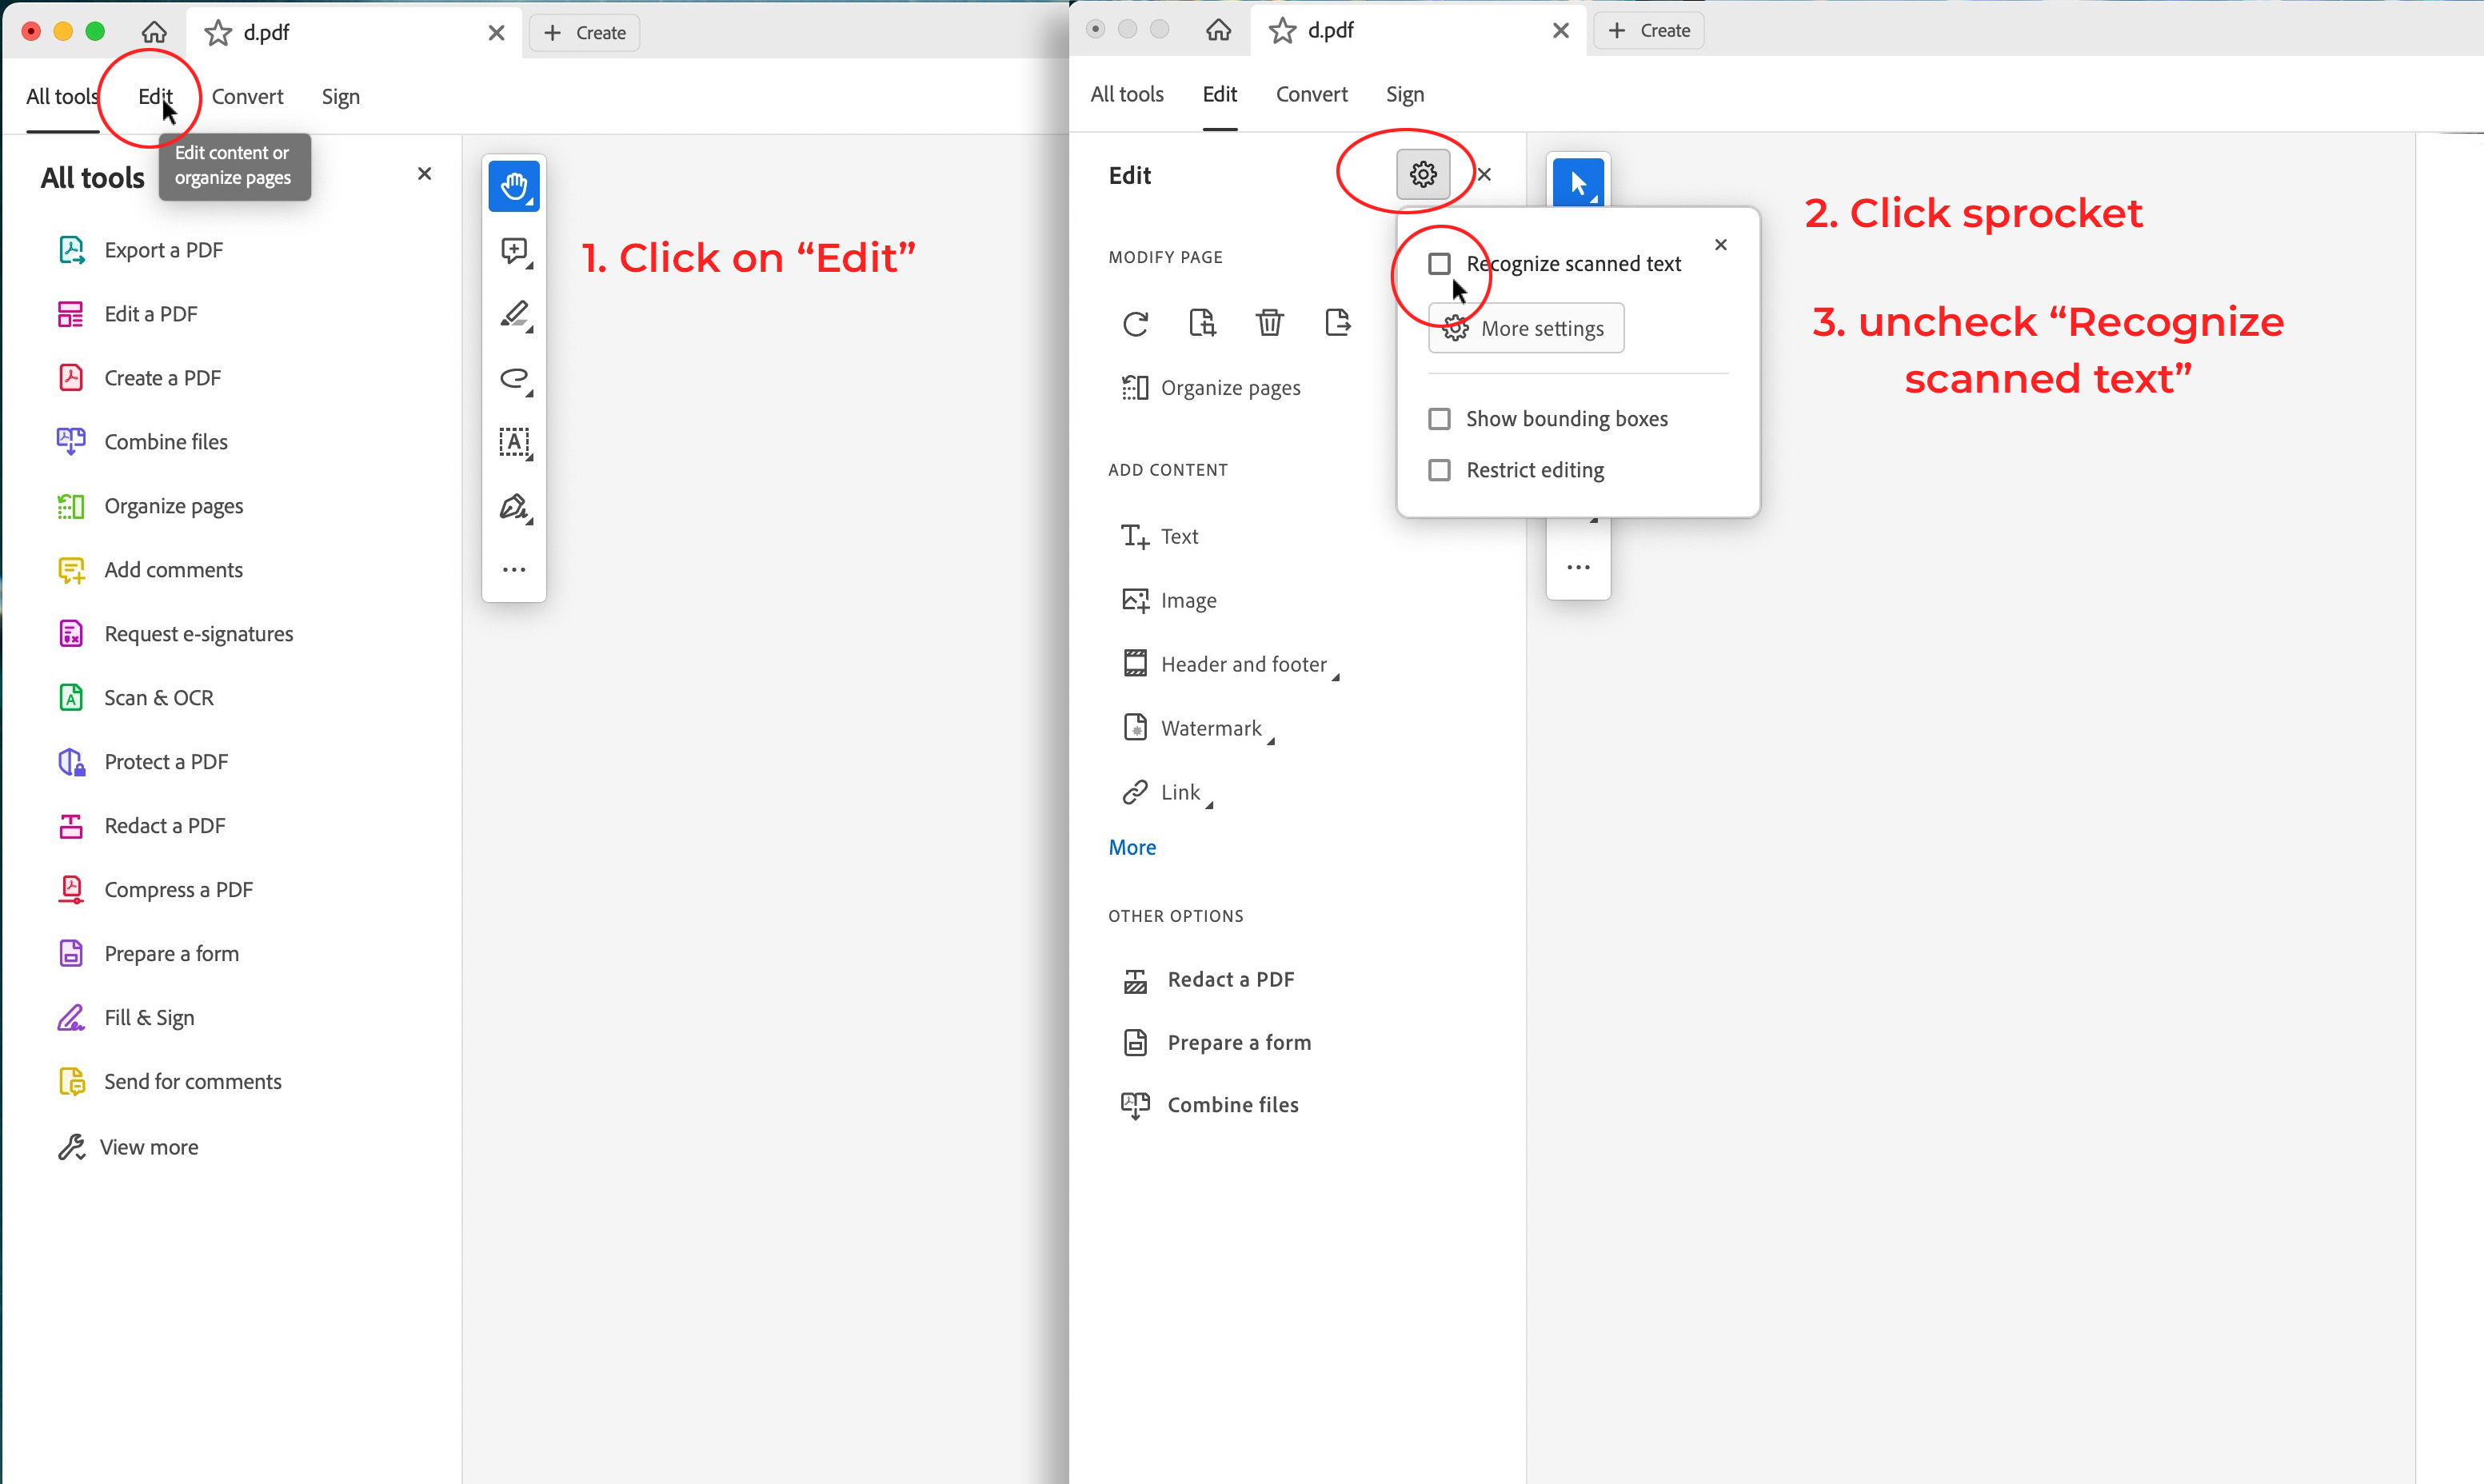Delete a page using trash icon
Viewport: 2484px width, 1484px height.
[1269, 322]
